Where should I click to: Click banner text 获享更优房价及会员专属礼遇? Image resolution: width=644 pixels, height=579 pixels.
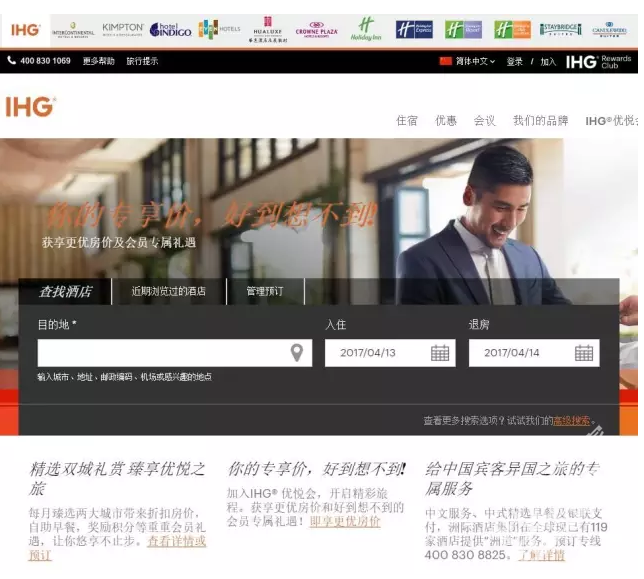(x=119, y=242)
